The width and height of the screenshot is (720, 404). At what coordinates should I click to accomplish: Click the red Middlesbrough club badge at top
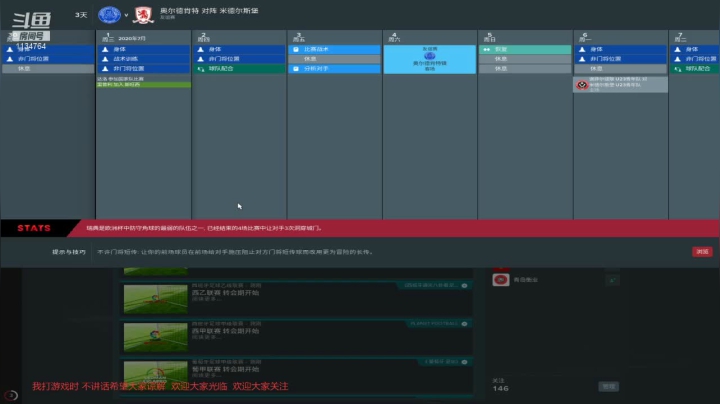click(x=143, y=15)
